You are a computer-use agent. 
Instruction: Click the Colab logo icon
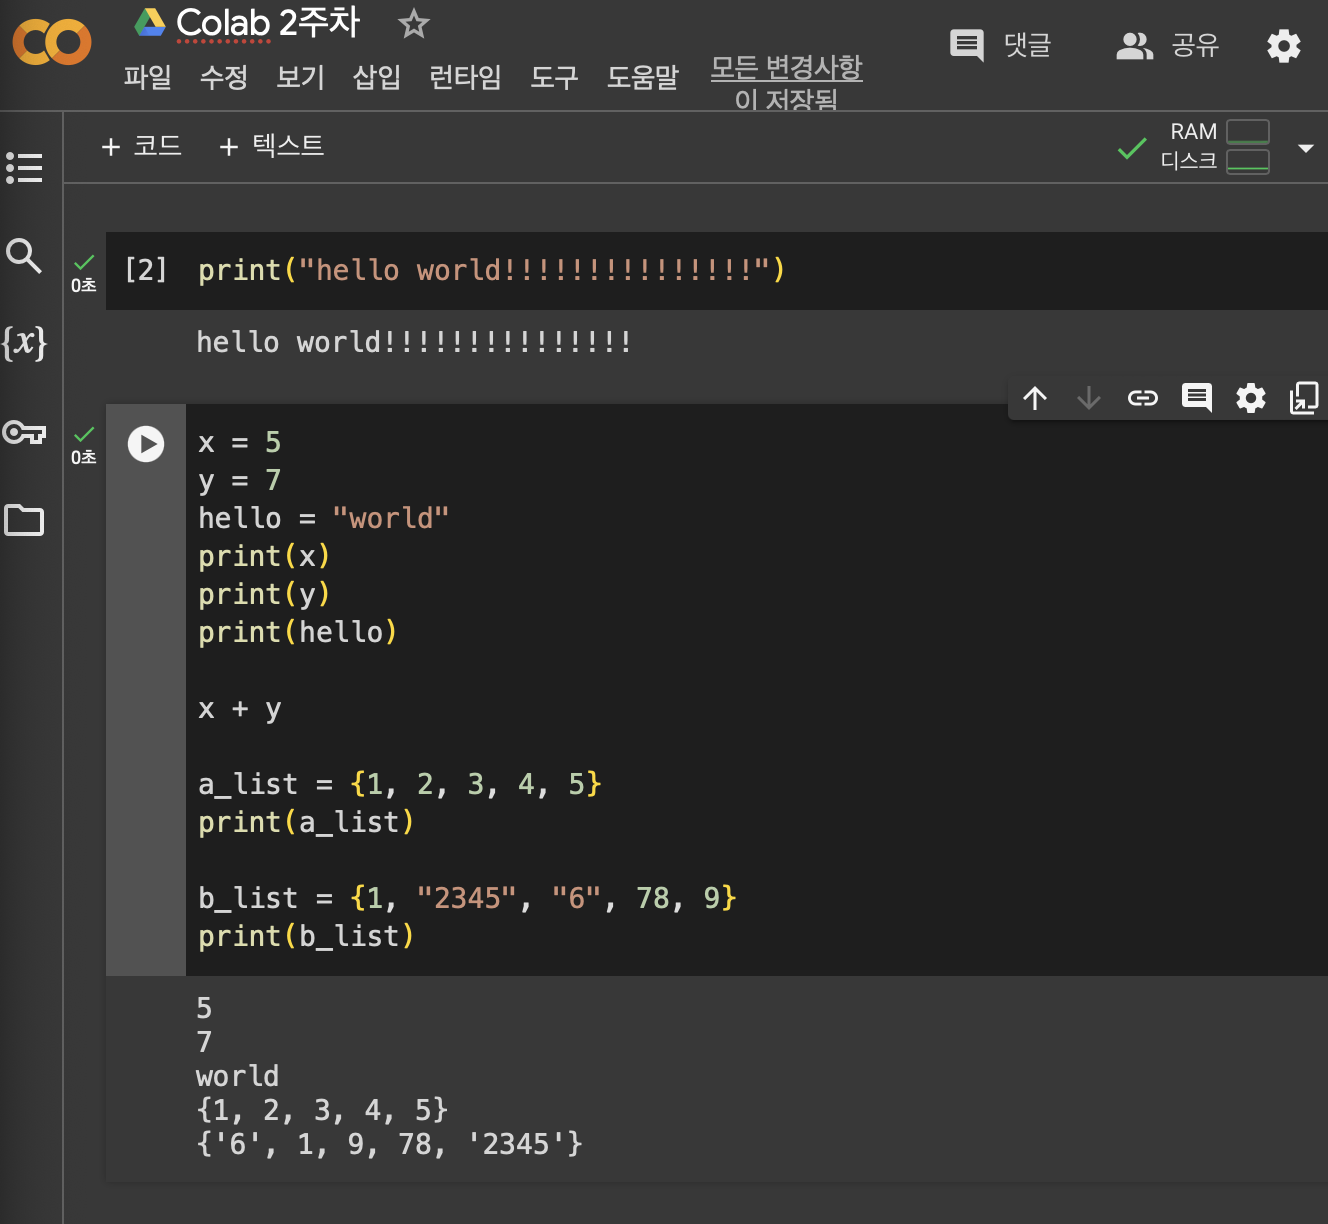(52, 42)
